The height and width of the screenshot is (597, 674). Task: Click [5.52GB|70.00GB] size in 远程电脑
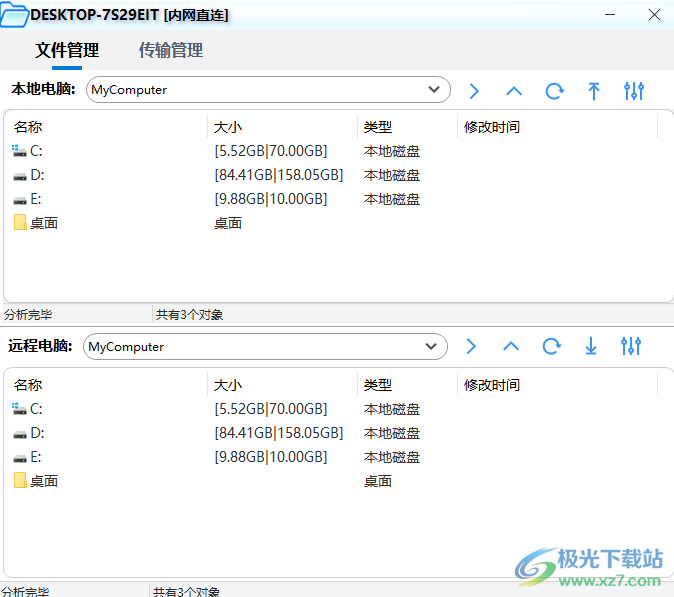tap(271, 409)
